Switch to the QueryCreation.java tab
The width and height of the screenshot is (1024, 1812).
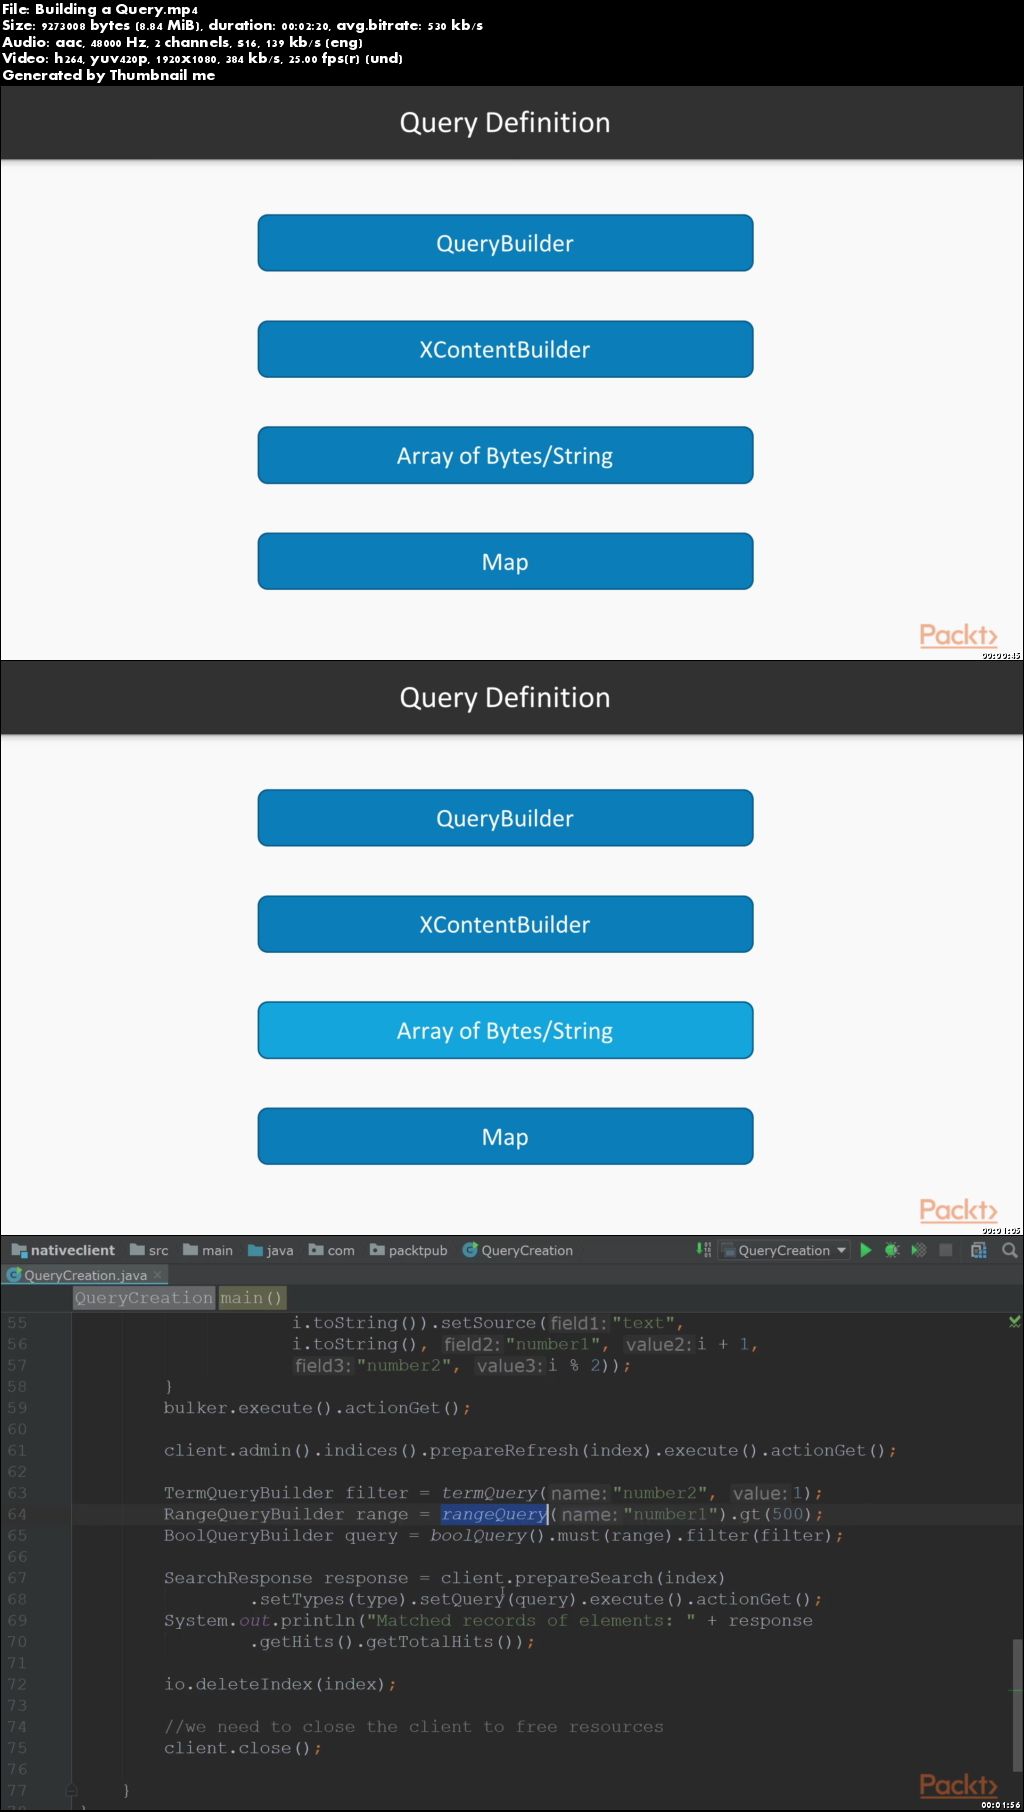pyautogui.click(x=85, y=1275)
